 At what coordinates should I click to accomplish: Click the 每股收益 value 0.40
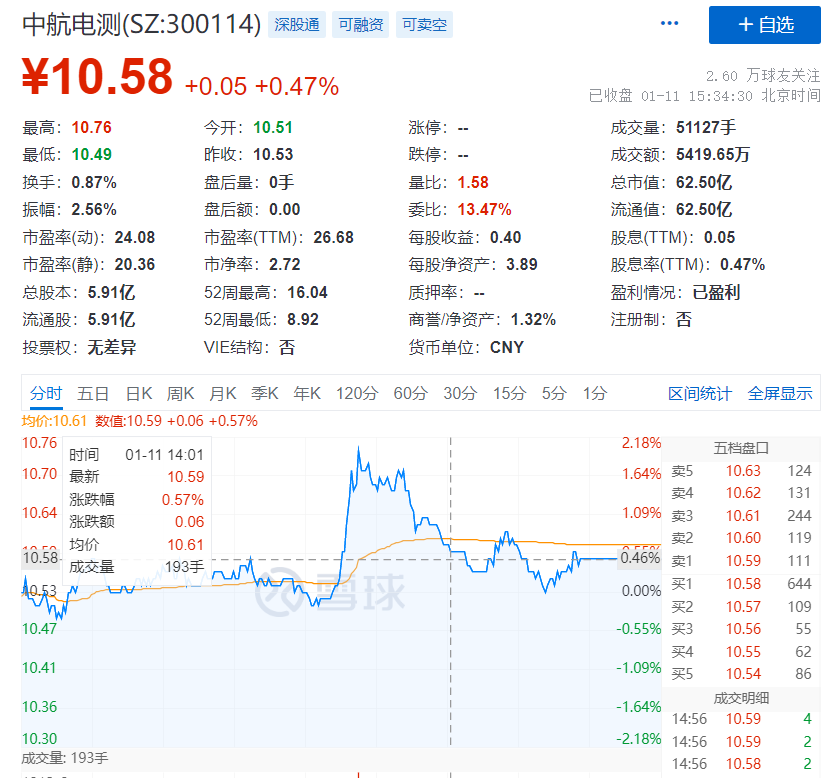click(505, 237)
